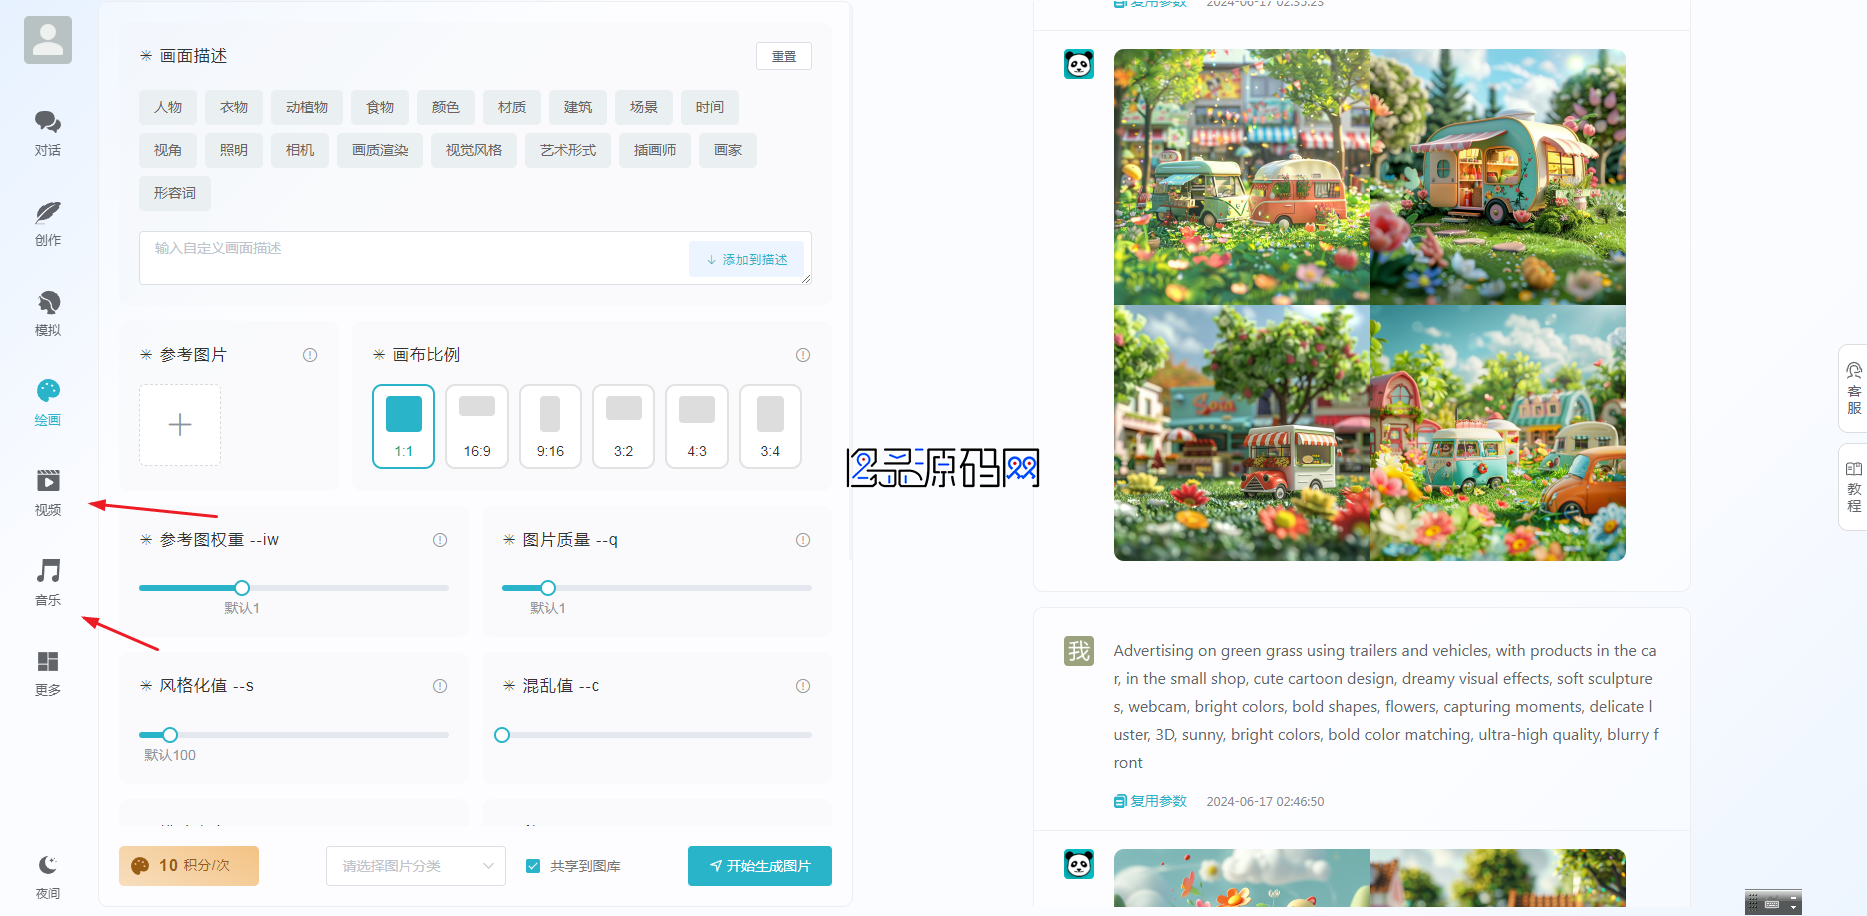
Task: Open the bottom-right generated van image
Action: click(x=1498, y=433)
